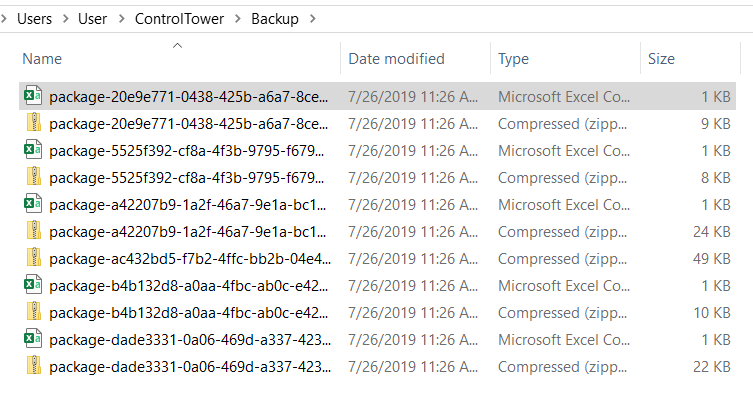The image size is (753, 401).
Task: Sort files by the Type column header
Action: (513, 59)
